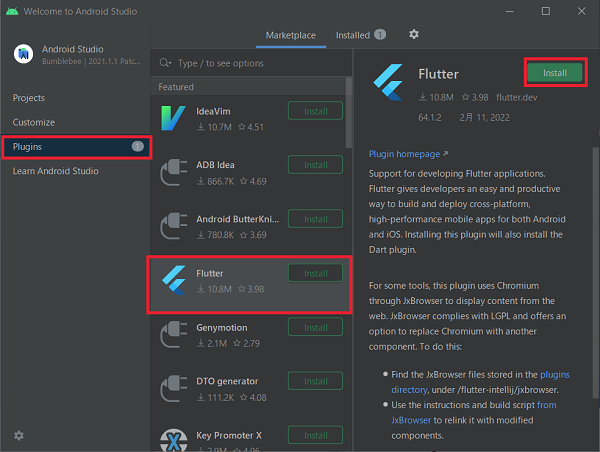Open the Plugin homepage link
600x452 pixels.
pyautogui.click(x=408, y=154)
